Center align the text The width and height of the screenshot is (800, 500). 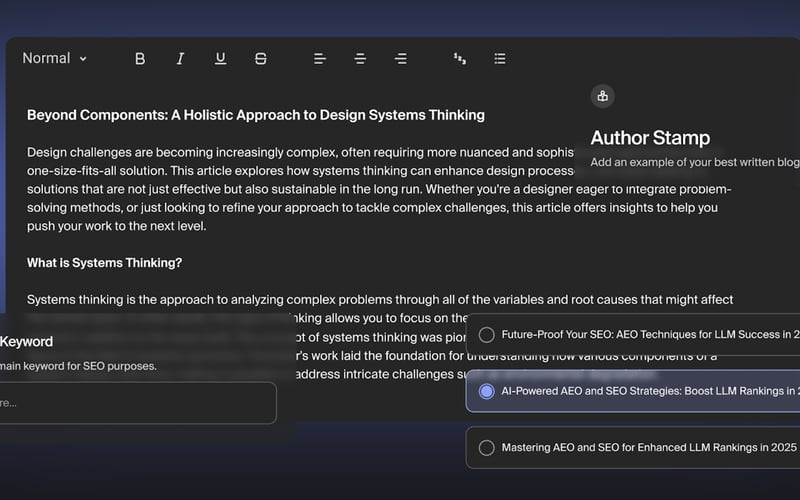[x=360, y=59]
